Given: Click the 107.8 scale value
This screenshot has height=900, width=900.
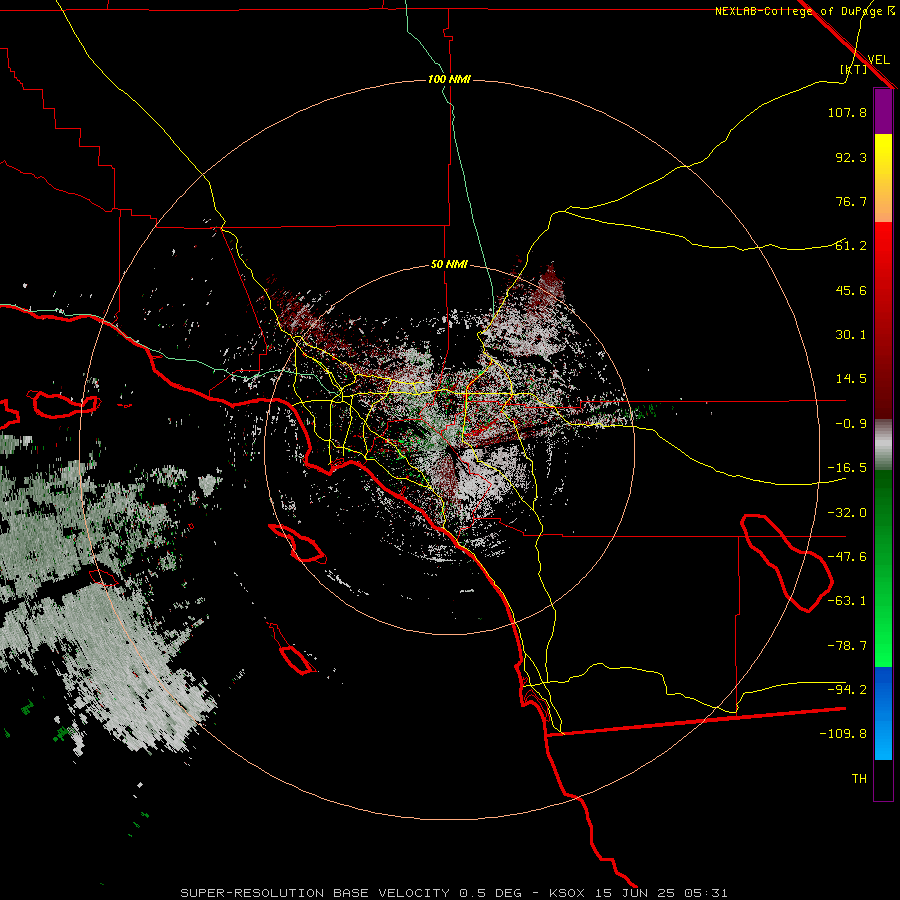Looking at the screenshot, I should [847, 112].
